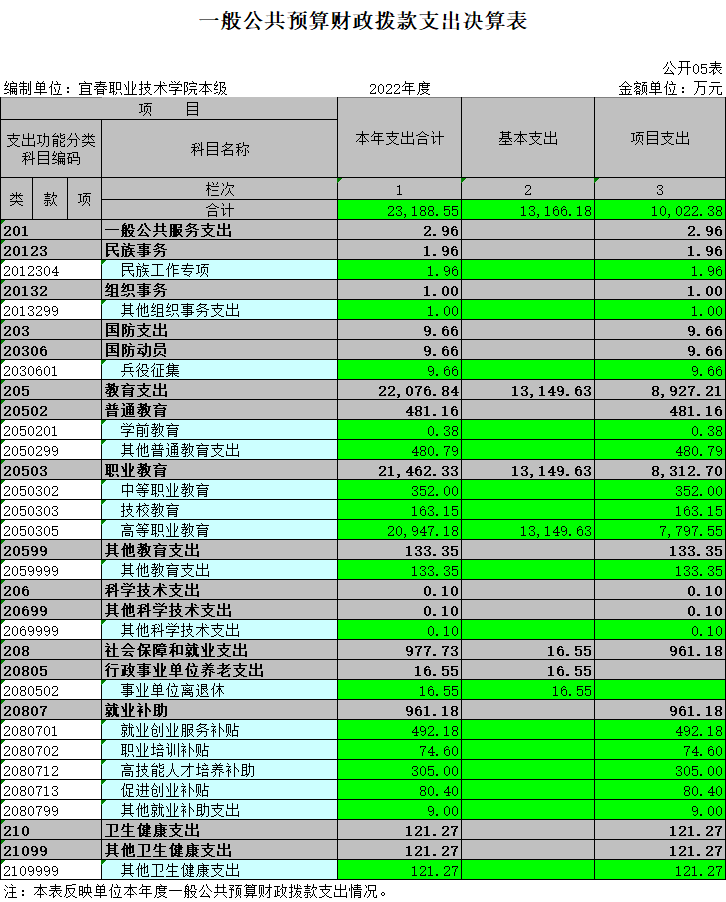The width and height of the screenshot is (726, 902).
Task: Click the total value 23,188.55
Action: point(399,210)
